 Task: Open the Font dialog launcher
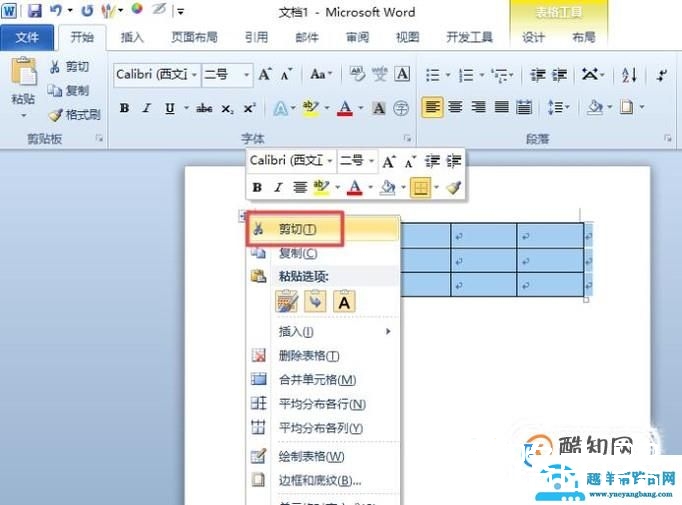(x=407, y=139)
